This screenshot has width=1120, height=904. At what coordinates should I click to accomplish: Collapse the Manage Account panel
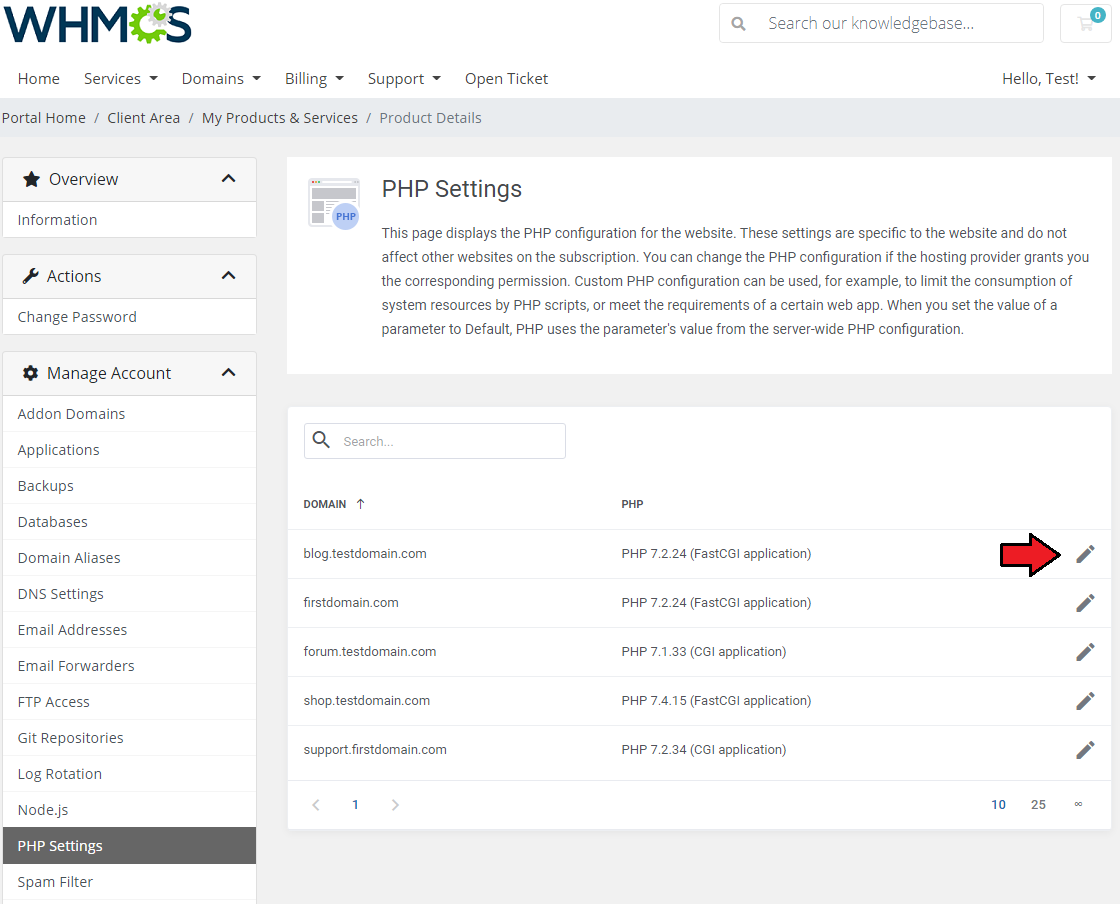coord(229,373)
